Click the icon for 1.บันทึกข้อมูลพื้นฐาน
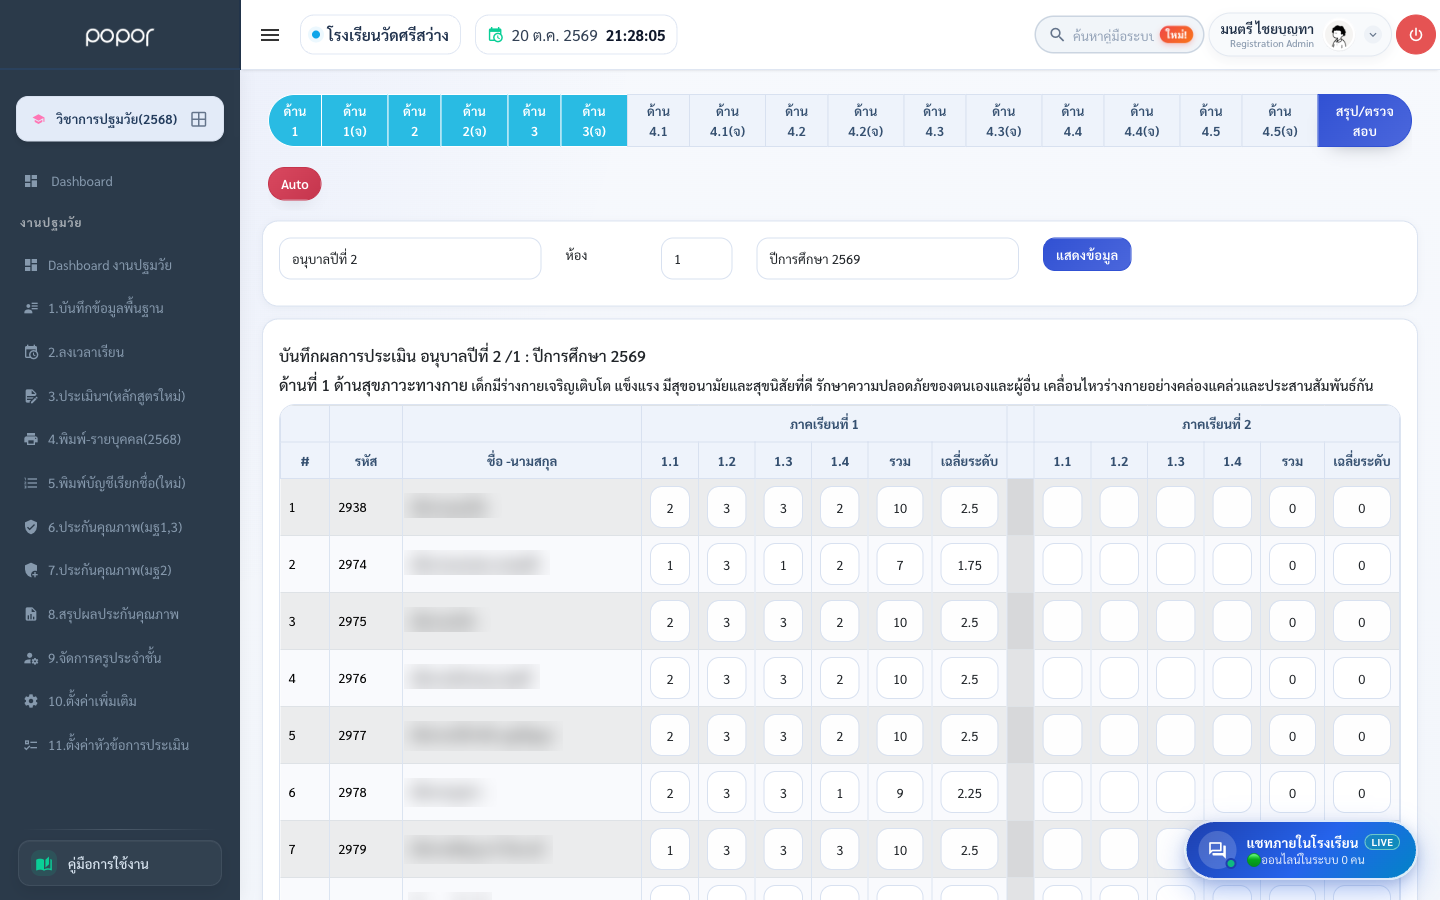The image size is (1440, 900). [31, 308]
